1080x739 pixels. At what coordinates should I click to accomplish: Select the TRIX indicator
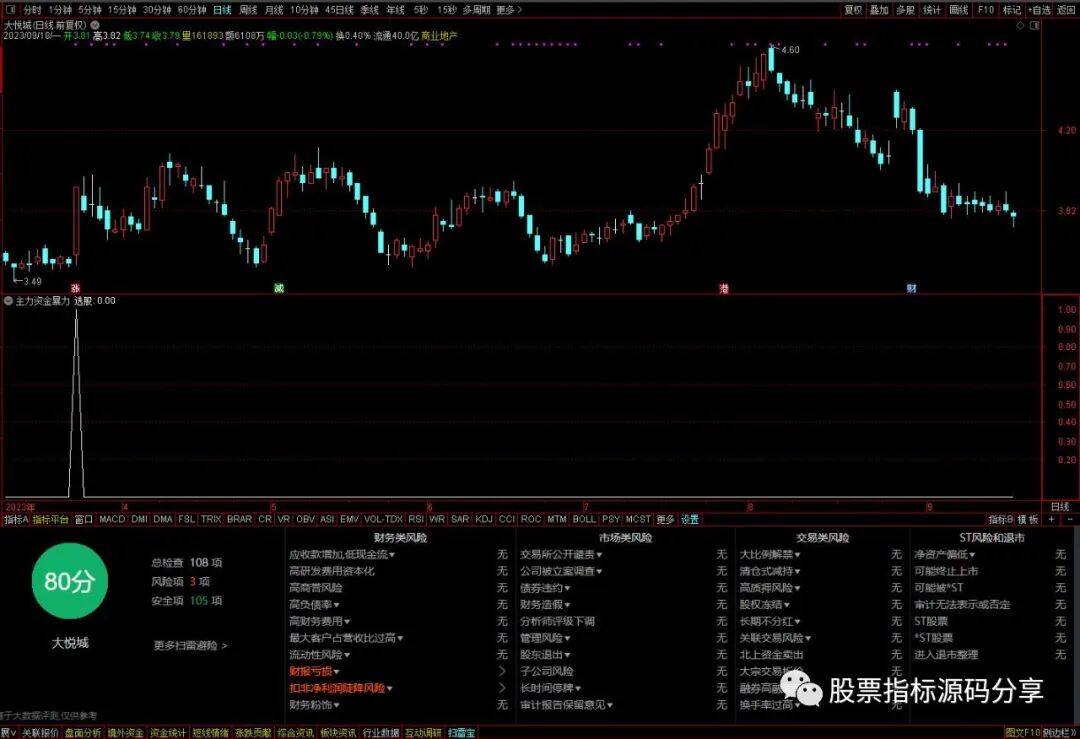coord(211,519)
